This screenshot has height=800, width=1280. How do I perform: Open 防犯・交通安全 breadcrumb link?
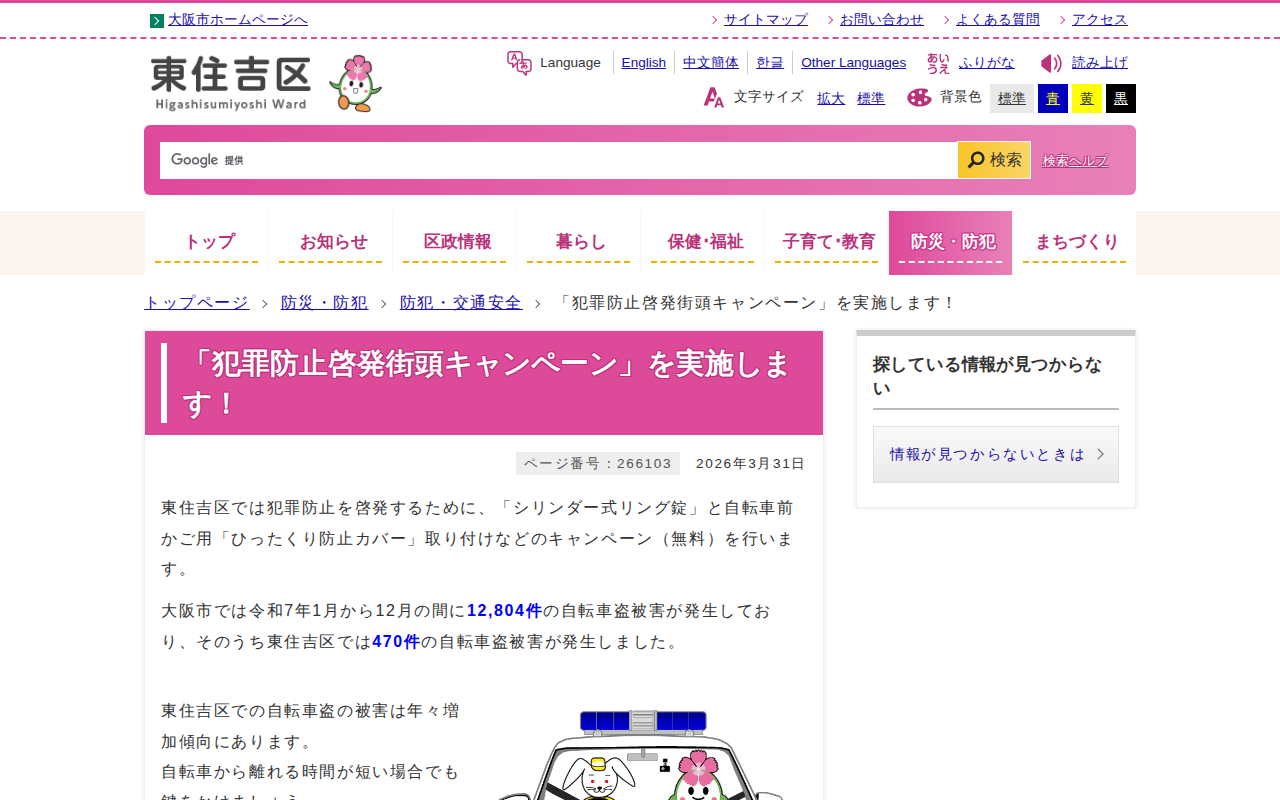pos(461,303)
